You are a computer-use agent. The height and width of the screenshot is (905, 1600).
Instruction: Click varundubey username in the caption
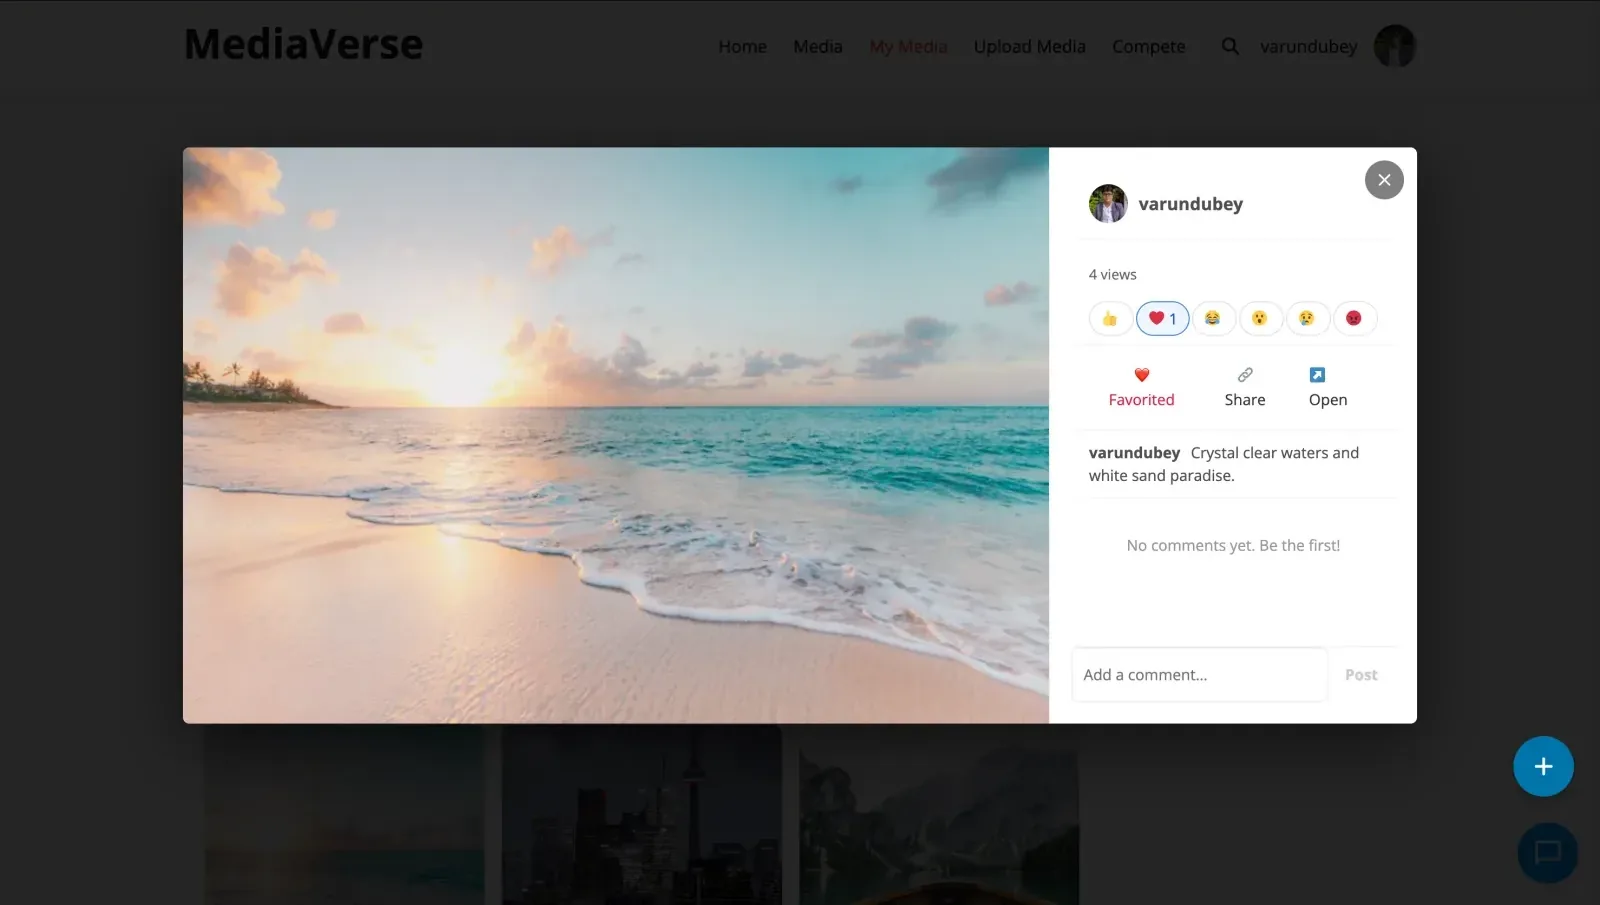pyautogui.click(x=1134, y=453)
